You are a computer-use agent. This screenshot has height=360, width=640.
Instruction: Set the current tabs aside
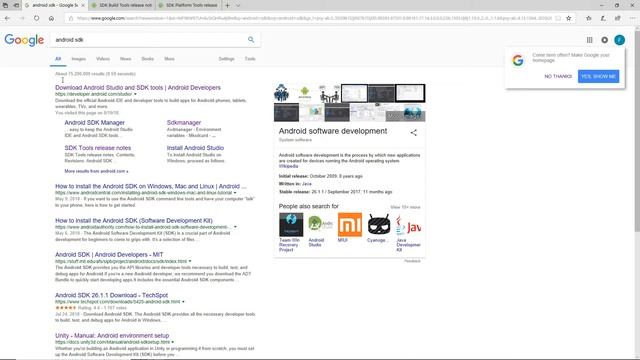[x=16, y=5]
